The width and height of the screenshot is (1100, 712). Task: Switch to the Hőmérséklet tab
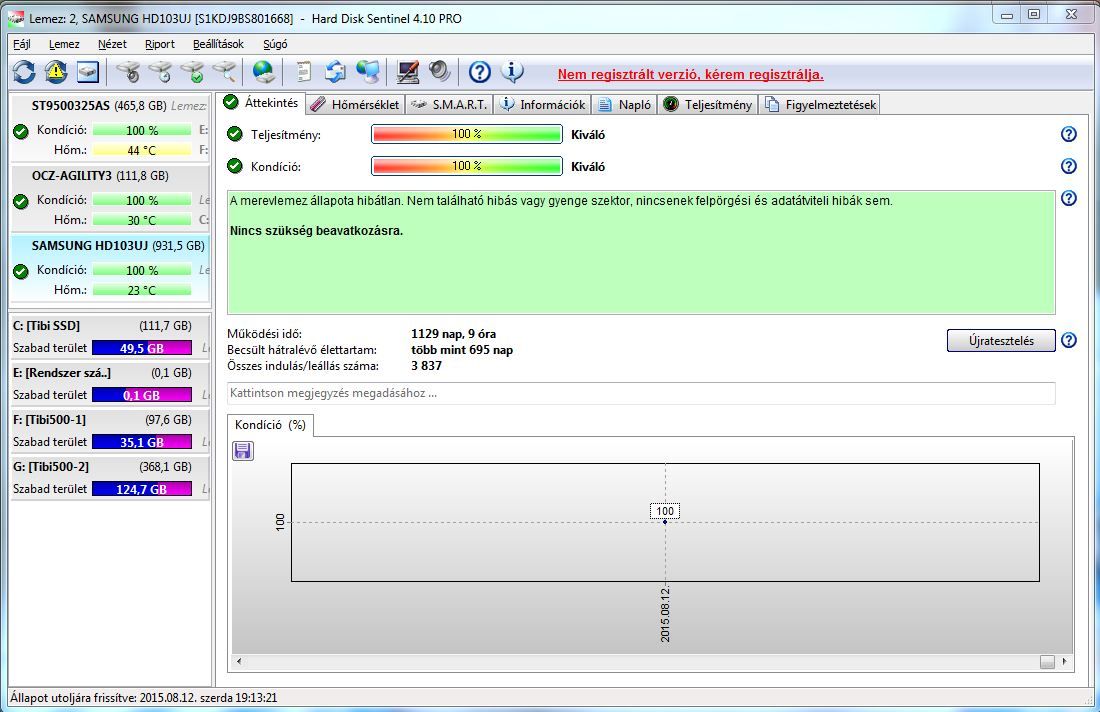356,105
